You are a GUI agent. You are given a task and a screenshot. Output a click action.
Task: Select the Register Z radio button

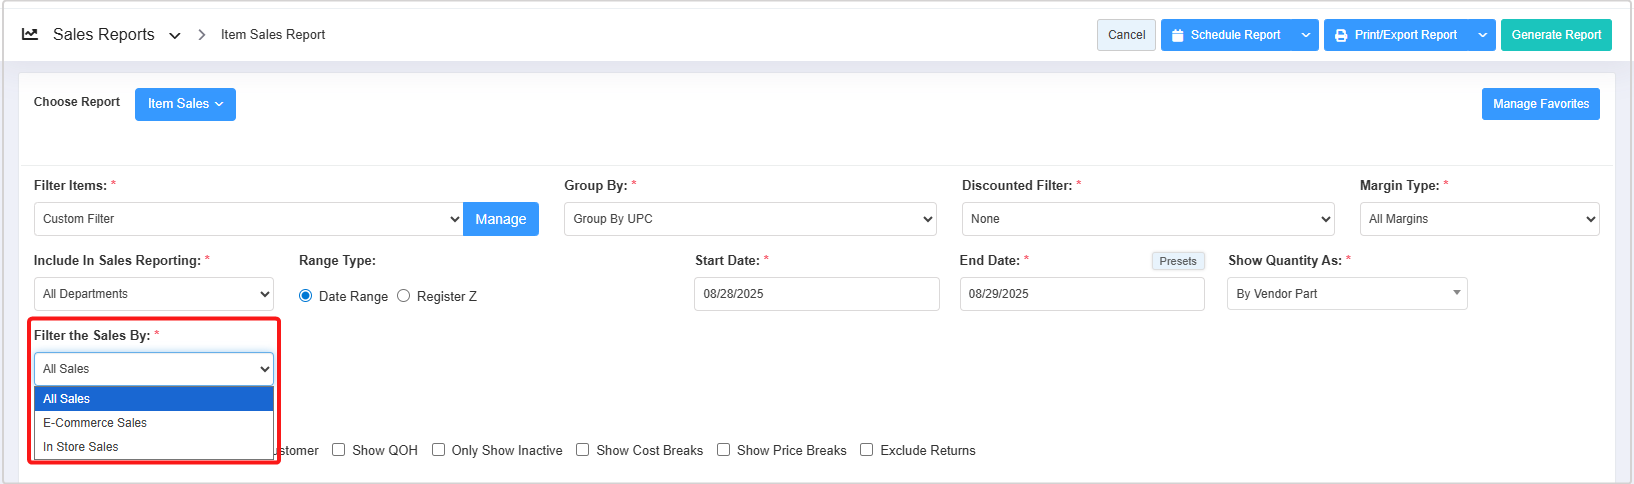click(x=404, y=296)
